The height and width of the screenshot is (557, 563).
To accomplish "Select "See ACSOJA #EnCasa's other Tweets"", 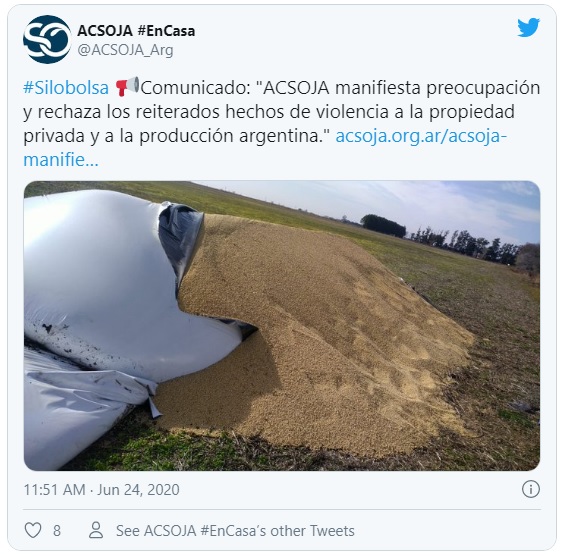I will point(235,531).
